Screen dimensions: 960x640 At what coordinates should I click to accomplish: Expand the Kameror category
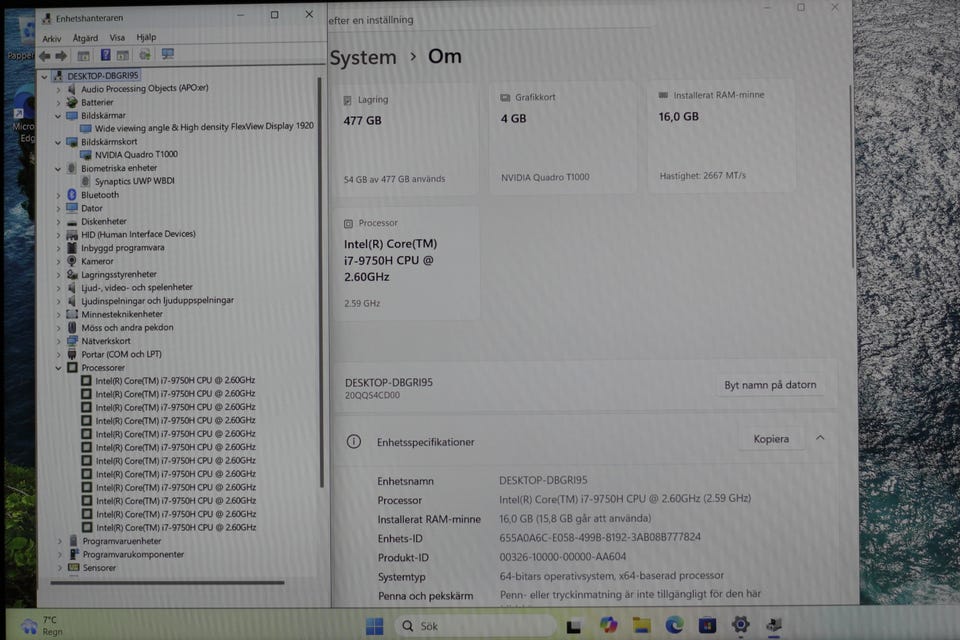pos(59,261)
